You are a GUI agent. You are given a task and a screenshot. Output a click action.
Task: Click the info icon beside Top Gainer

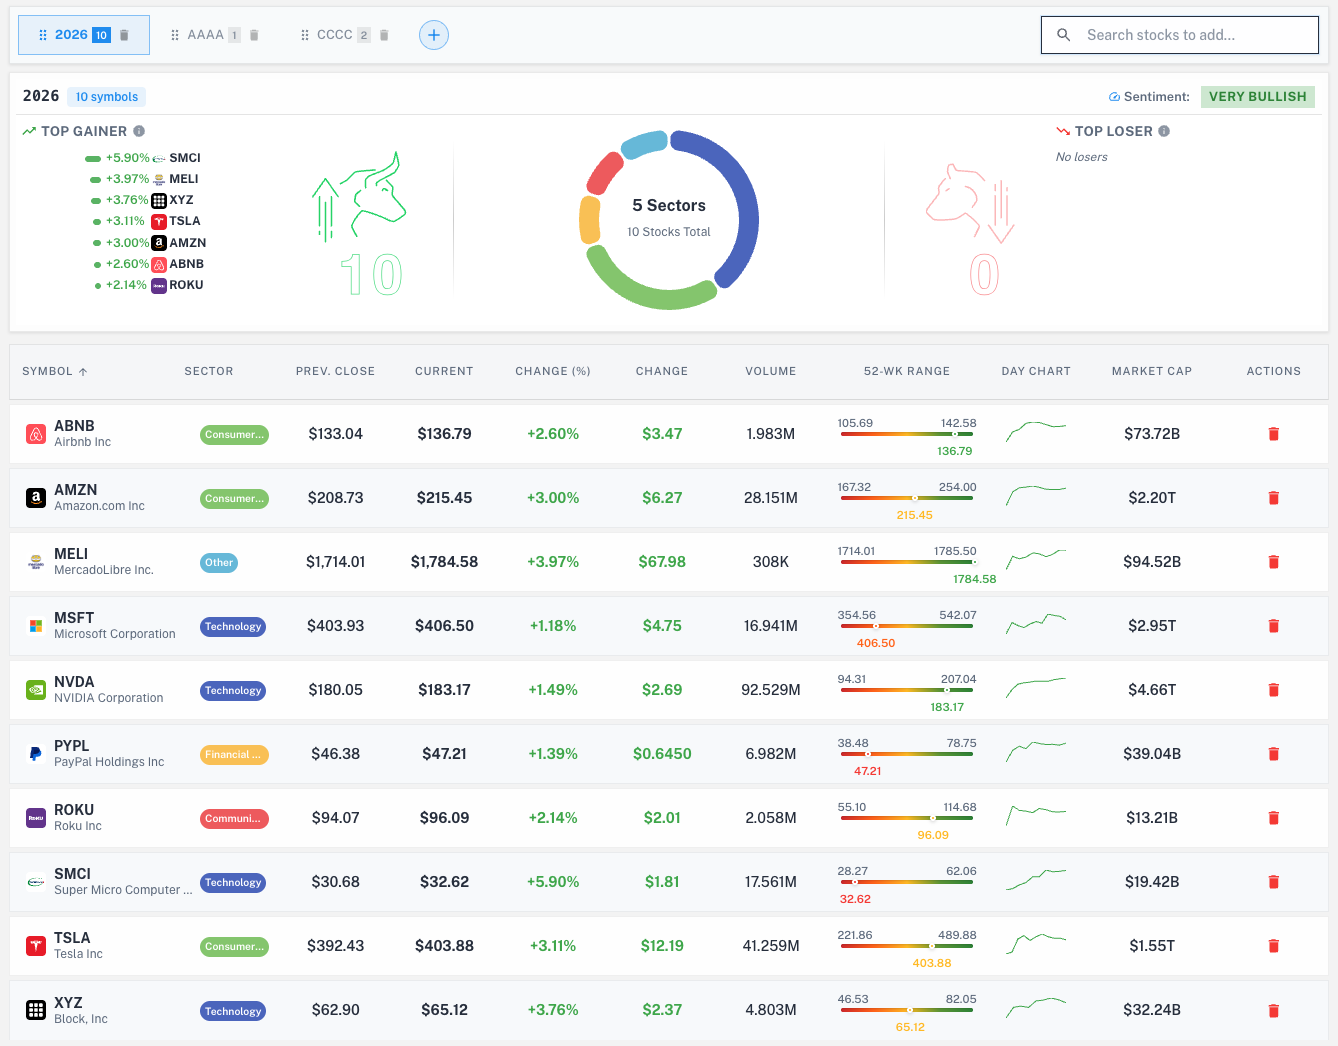[x=139, y=131]
